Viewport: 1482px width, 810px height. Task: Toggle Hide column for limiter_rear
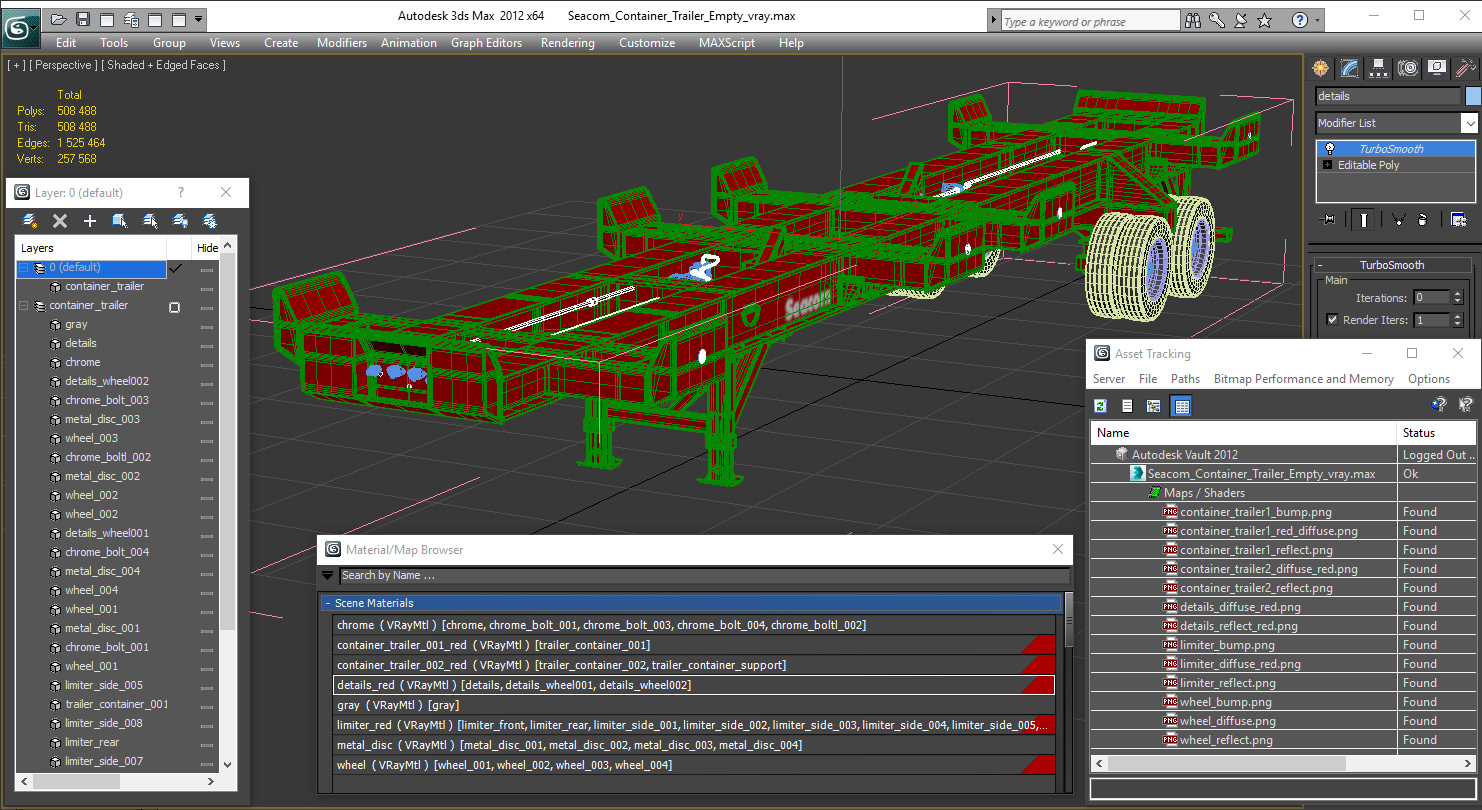[x=207, y=743]
